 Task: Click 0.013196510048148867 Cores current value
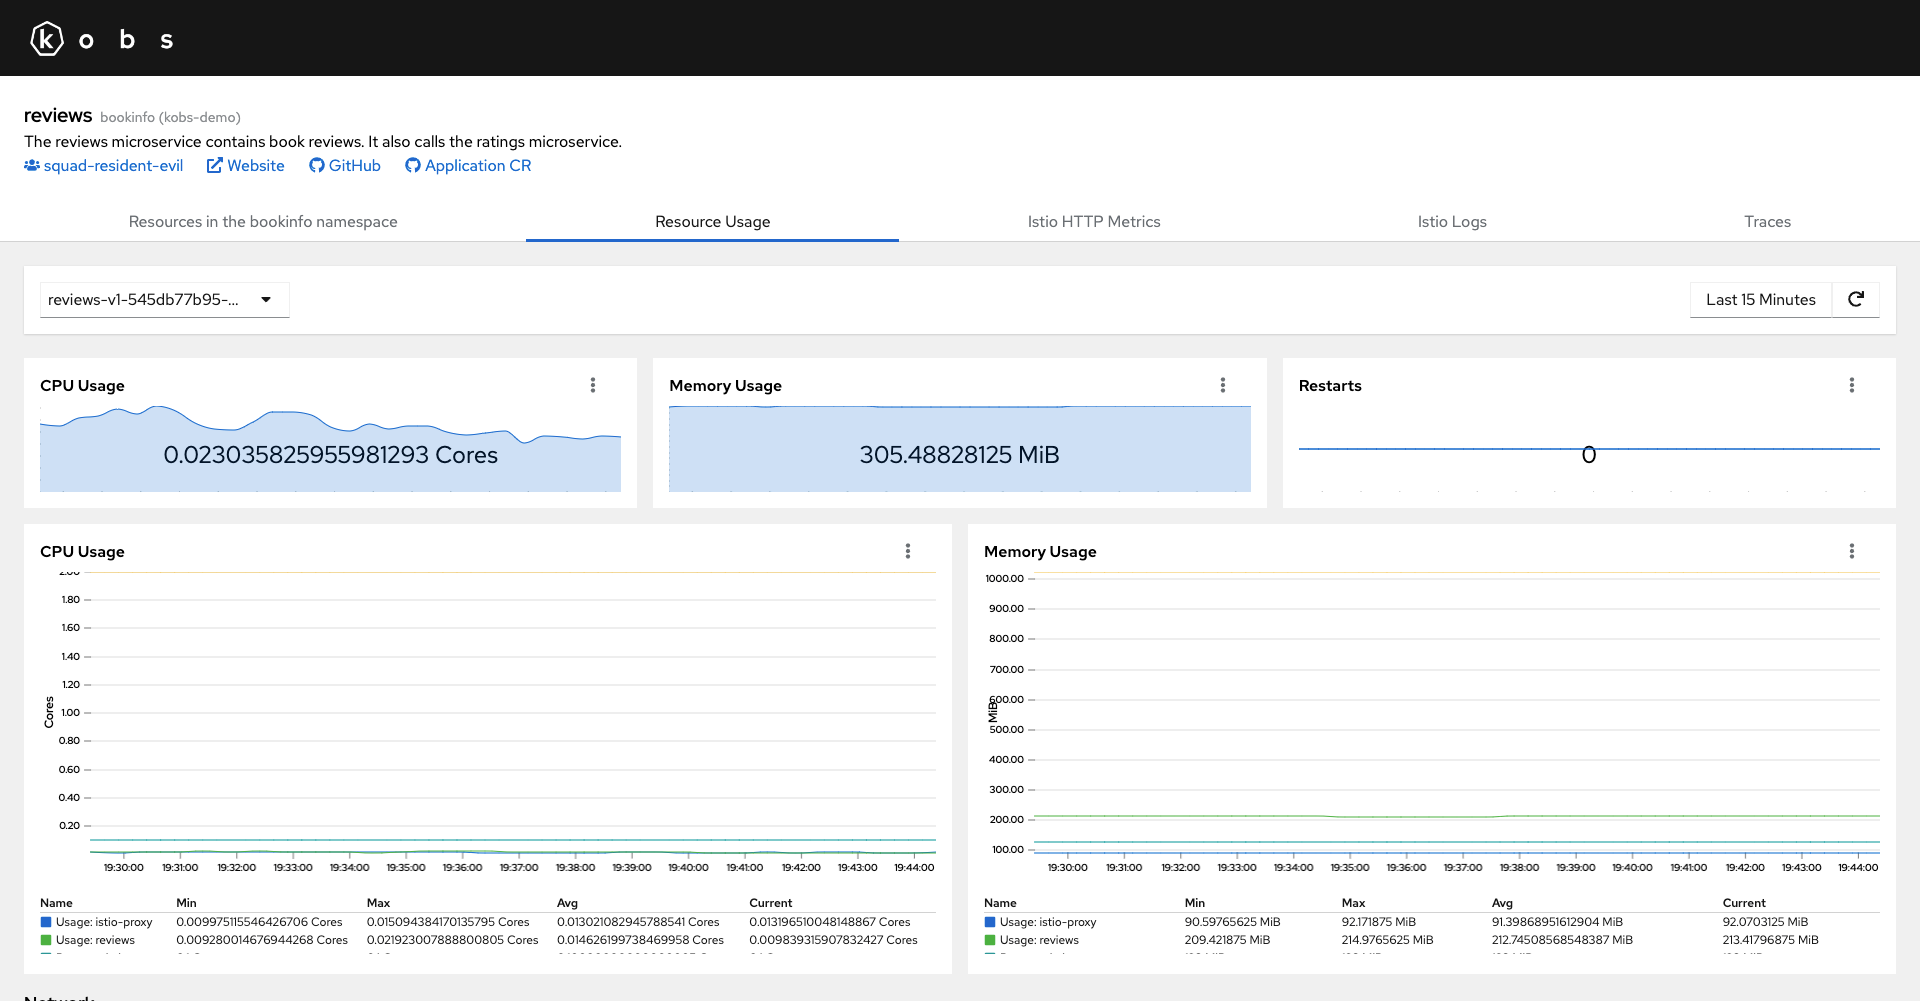click(x=830, y=922)
